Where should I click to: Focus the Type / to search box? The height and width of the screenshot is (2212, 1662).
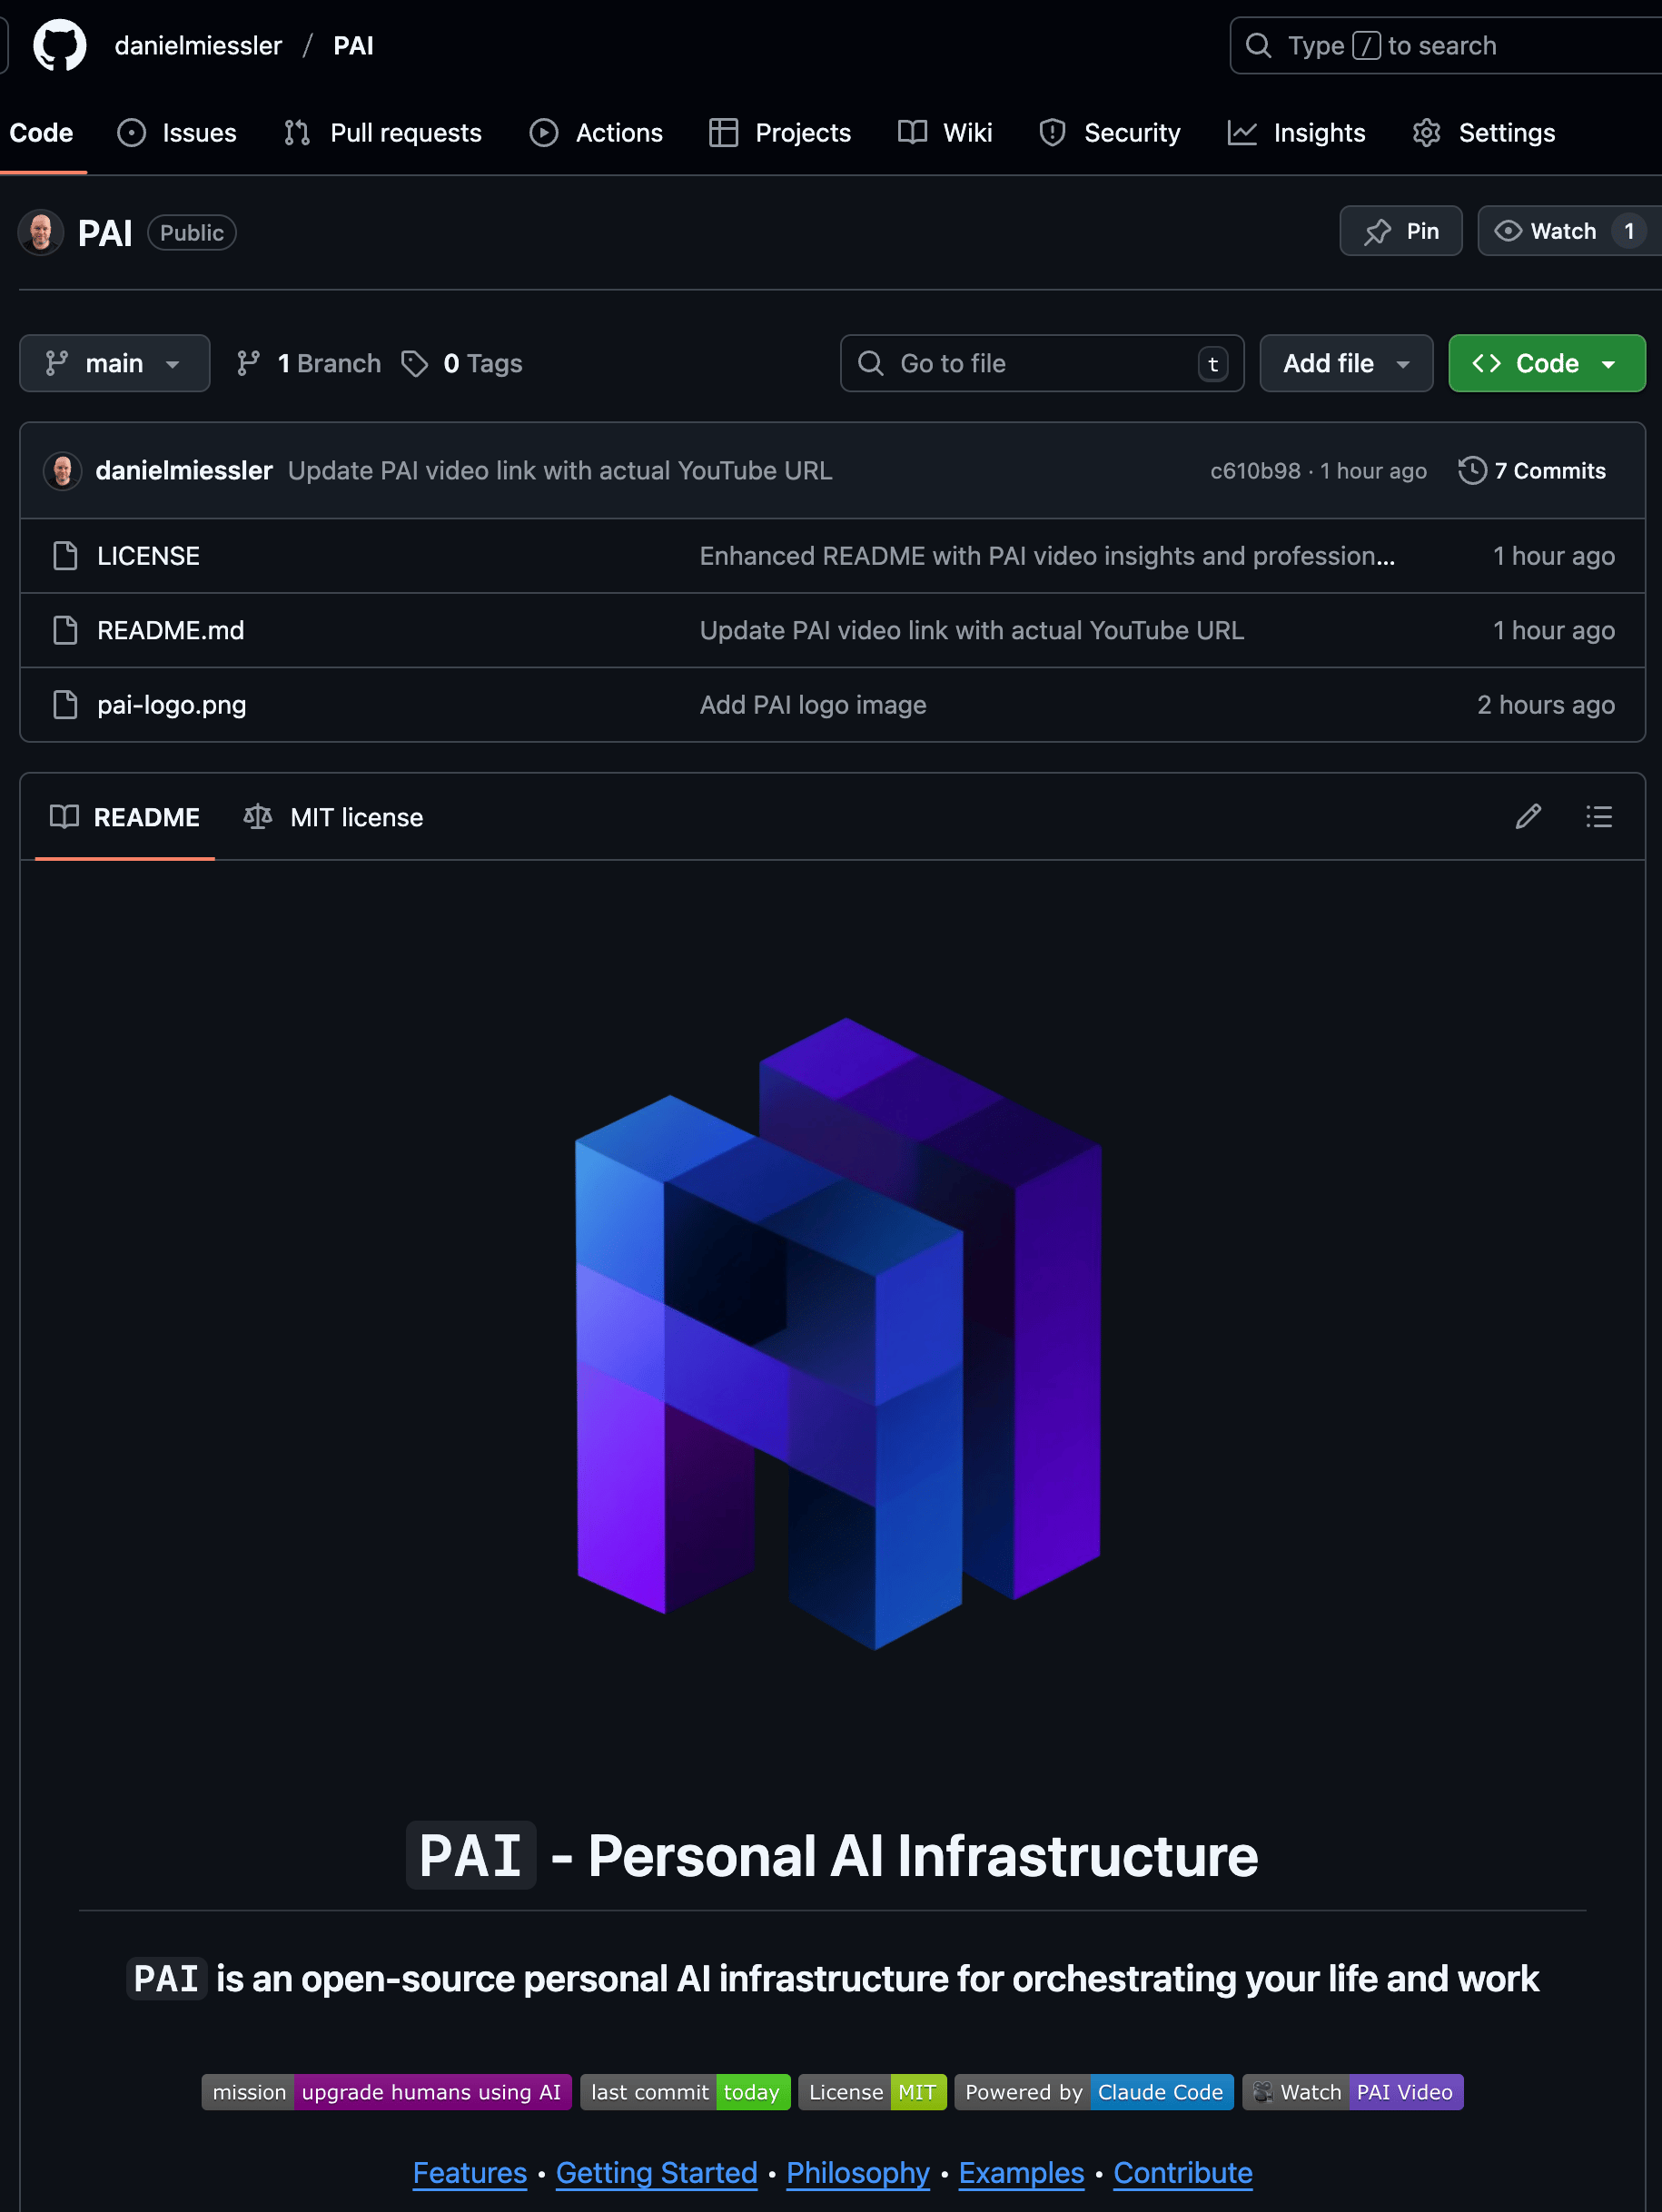1446,46
